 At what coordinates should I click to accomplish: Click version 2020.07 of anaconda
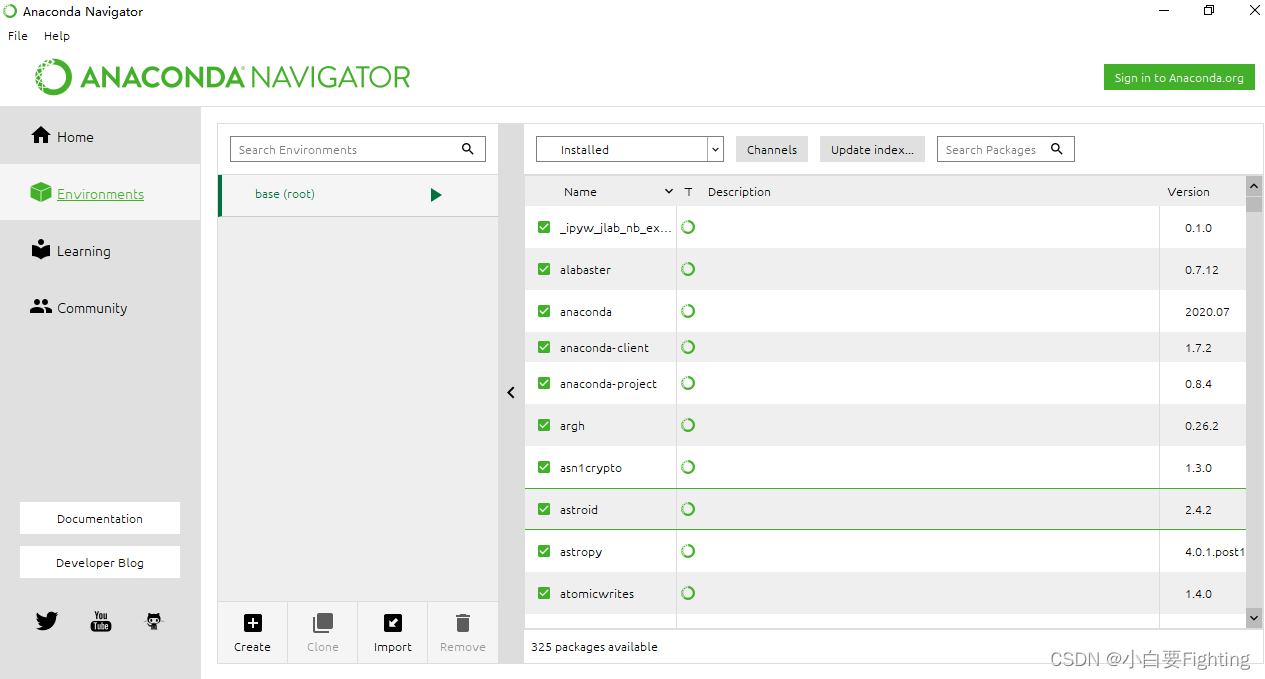point(1207,312)
